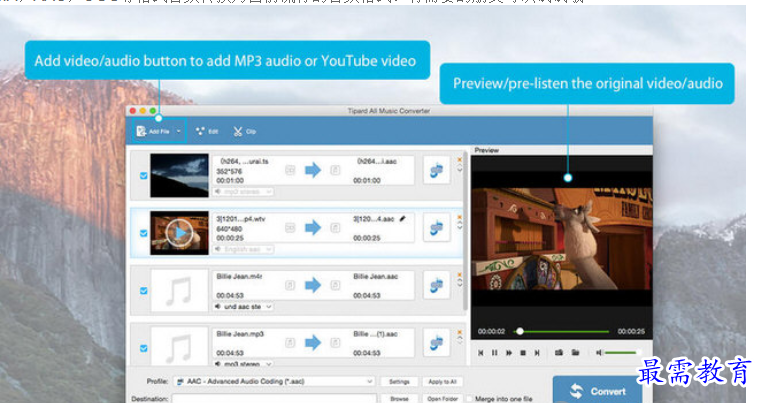Click the preview progress slider handle

click(x=520, y=332)
